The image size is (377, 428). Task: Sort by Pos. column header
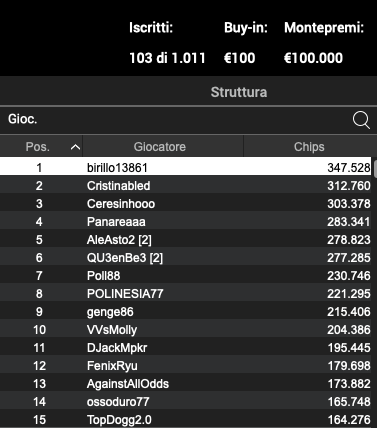coord(38,147)
